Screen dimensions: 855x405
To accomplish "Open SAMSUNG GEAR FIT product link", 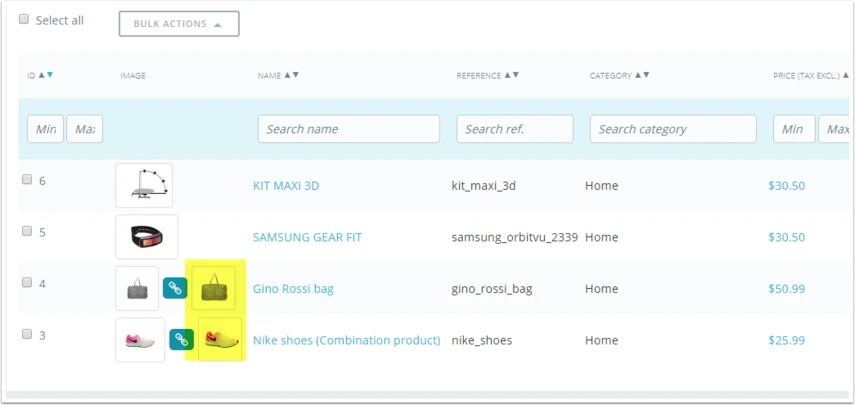I will click(x=307, y=237).
